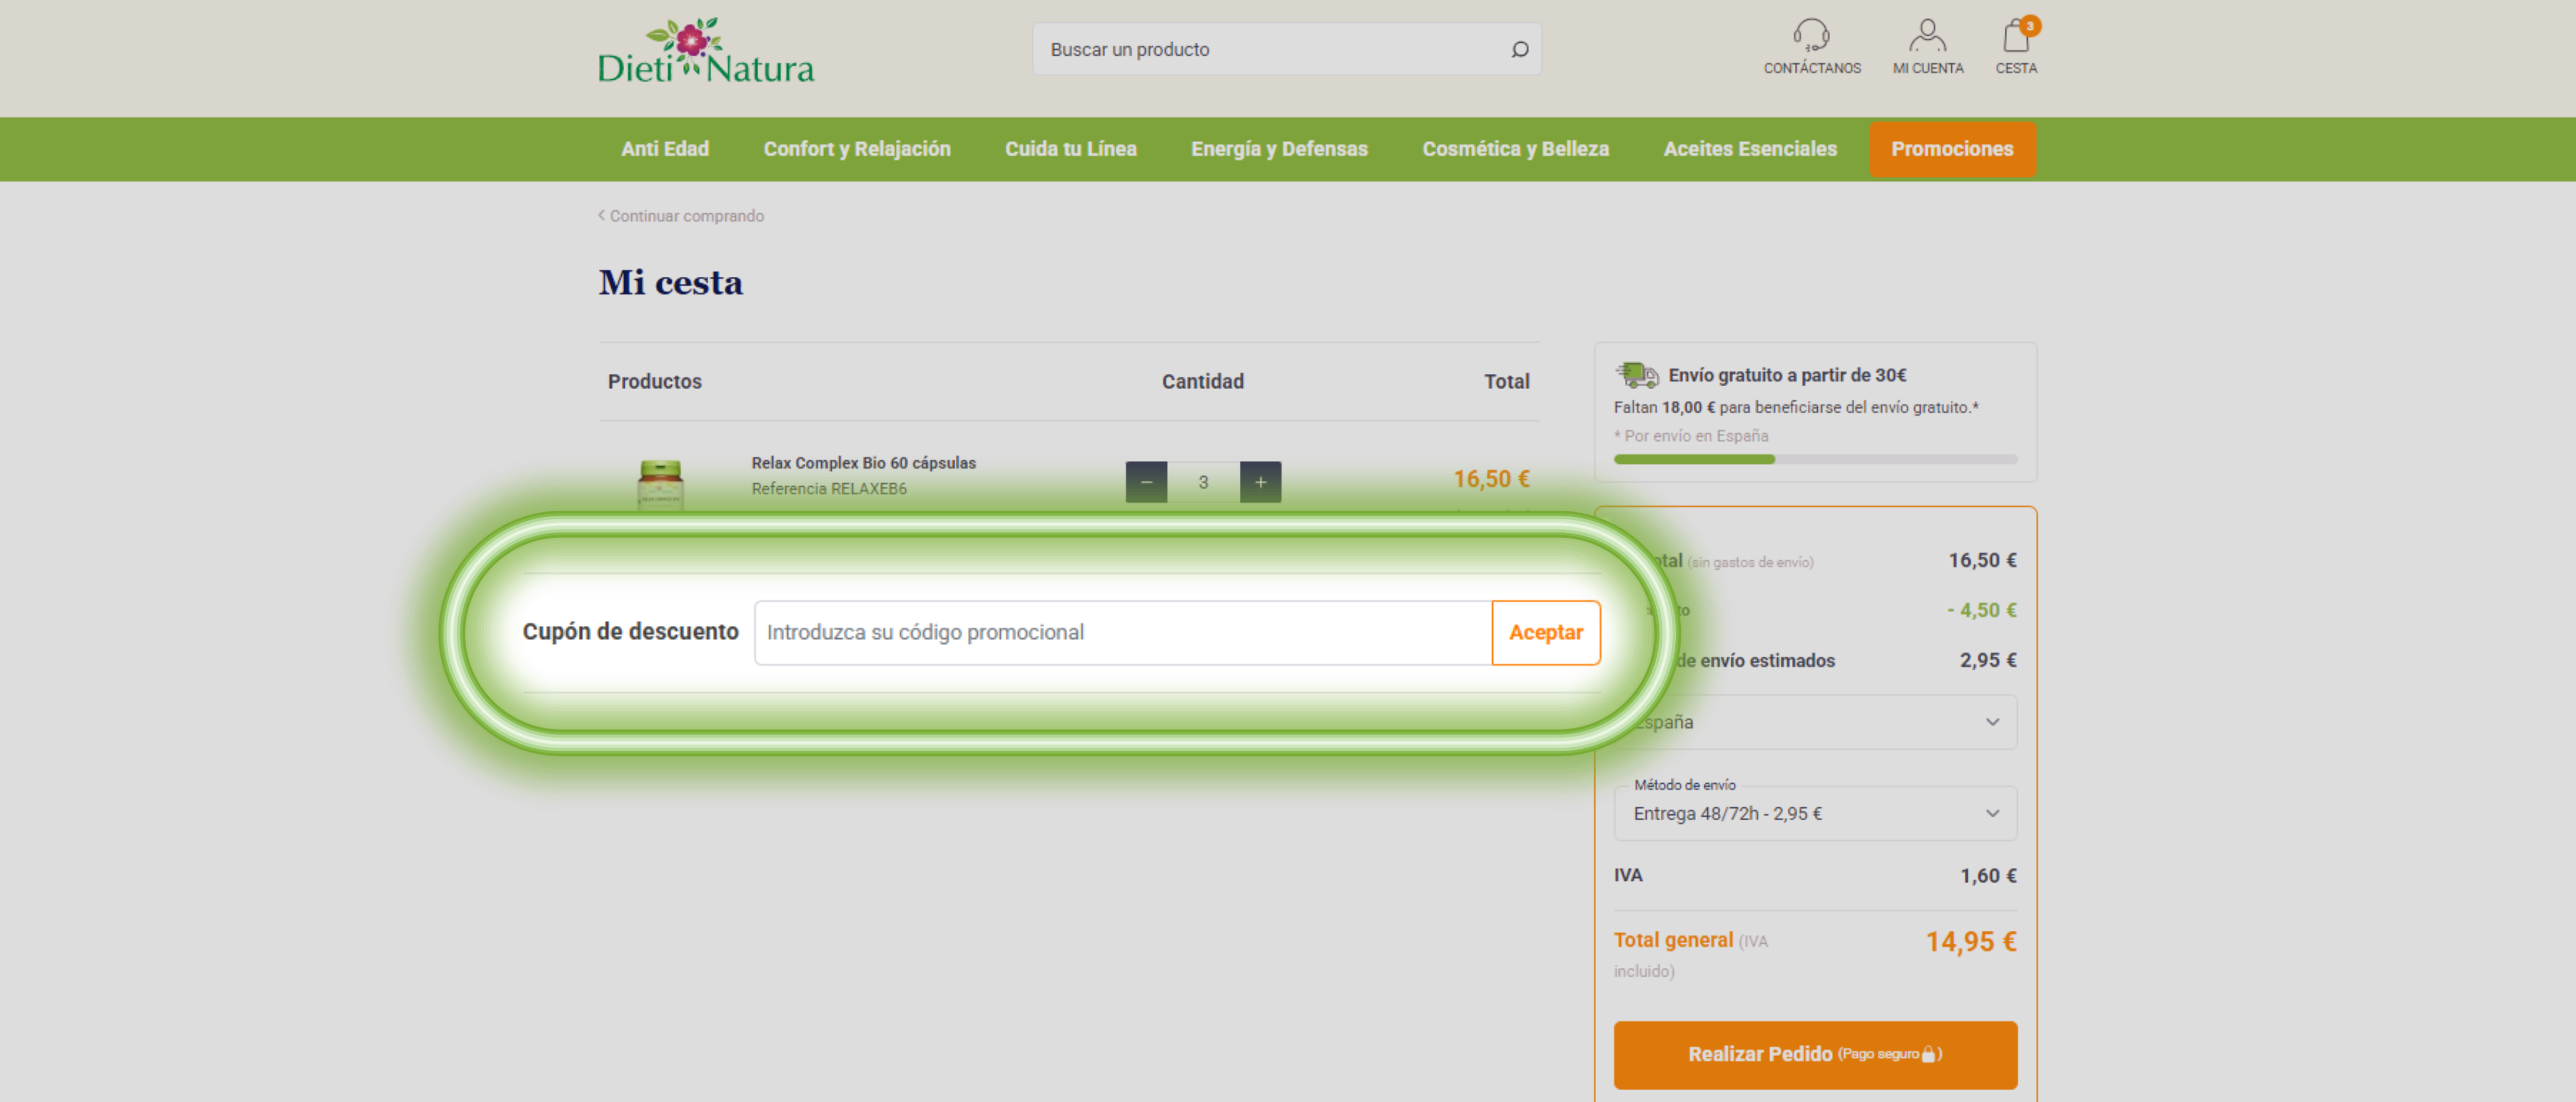Screen dimensions: 2576x1102
Task: Select Aceites Esenciales in the navigation
Action: coord(1750,149)
